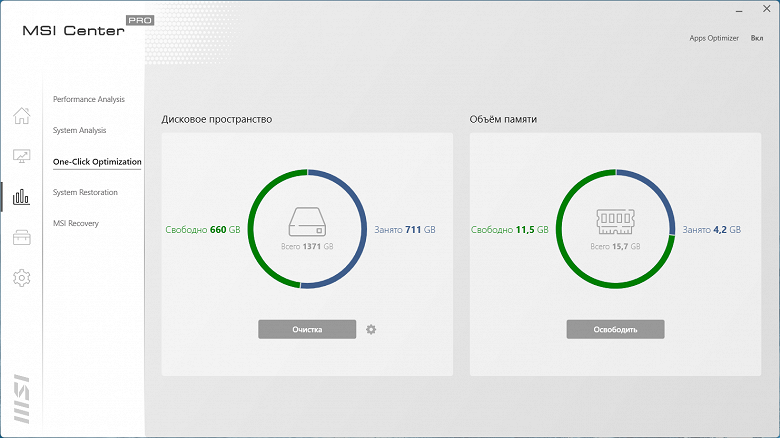Toggle Apps Optimizer Вкл switch
The width and height of the screenshot is (780, 438).
757,38
